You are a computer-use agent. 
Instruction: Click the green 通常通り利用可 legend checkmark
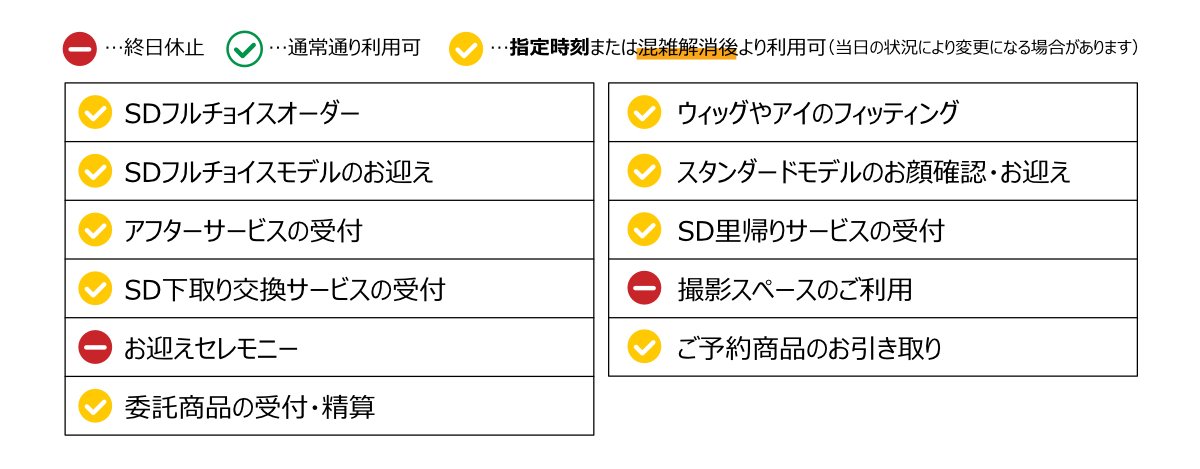point(244,48)
